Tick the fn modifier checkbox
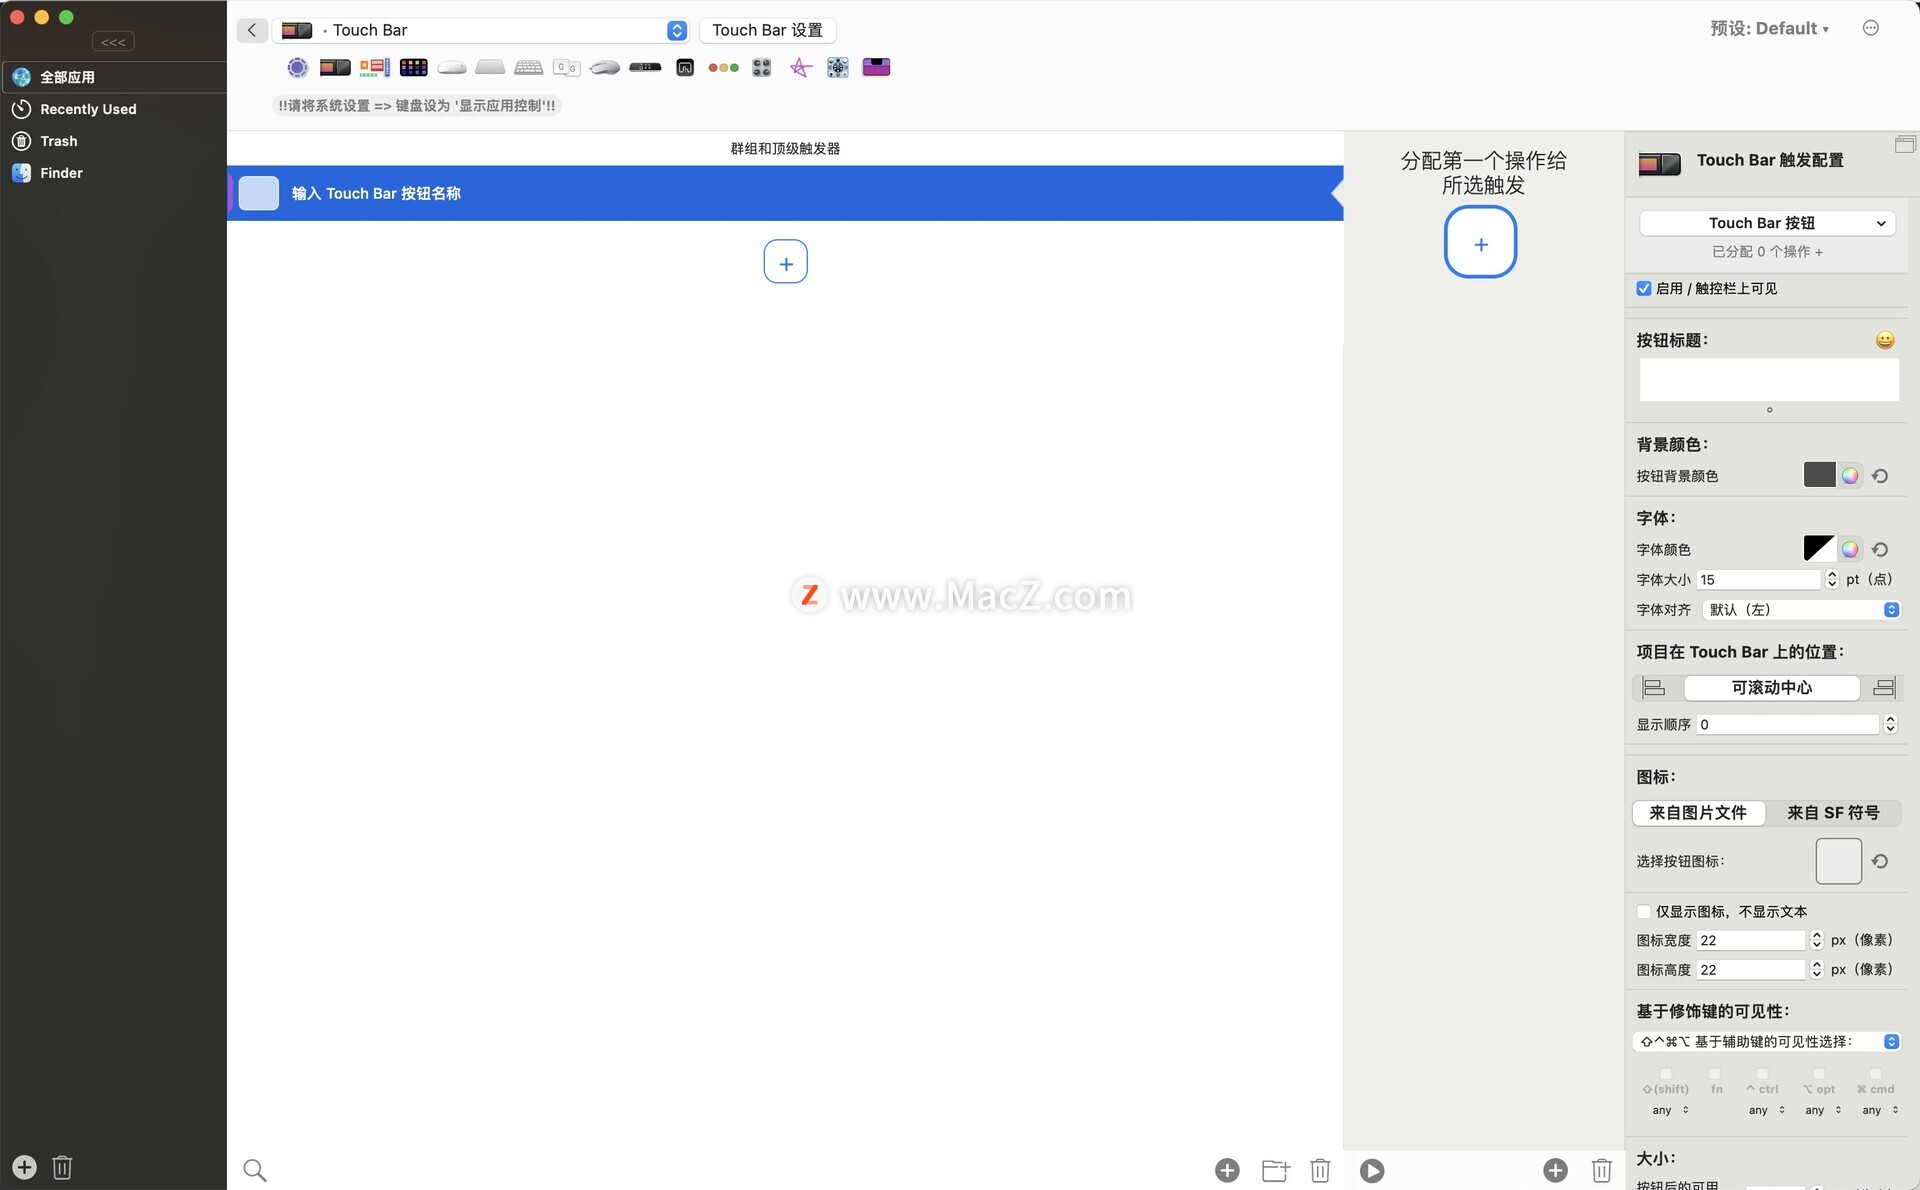The image size is (1920, 1190). [1715, 1074]
